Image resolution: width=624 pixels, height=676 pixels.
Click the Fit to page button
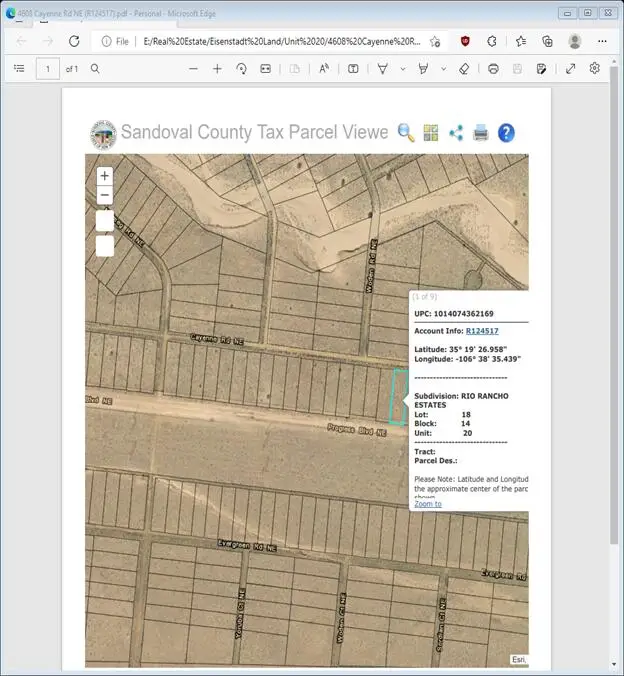point(266,69)
